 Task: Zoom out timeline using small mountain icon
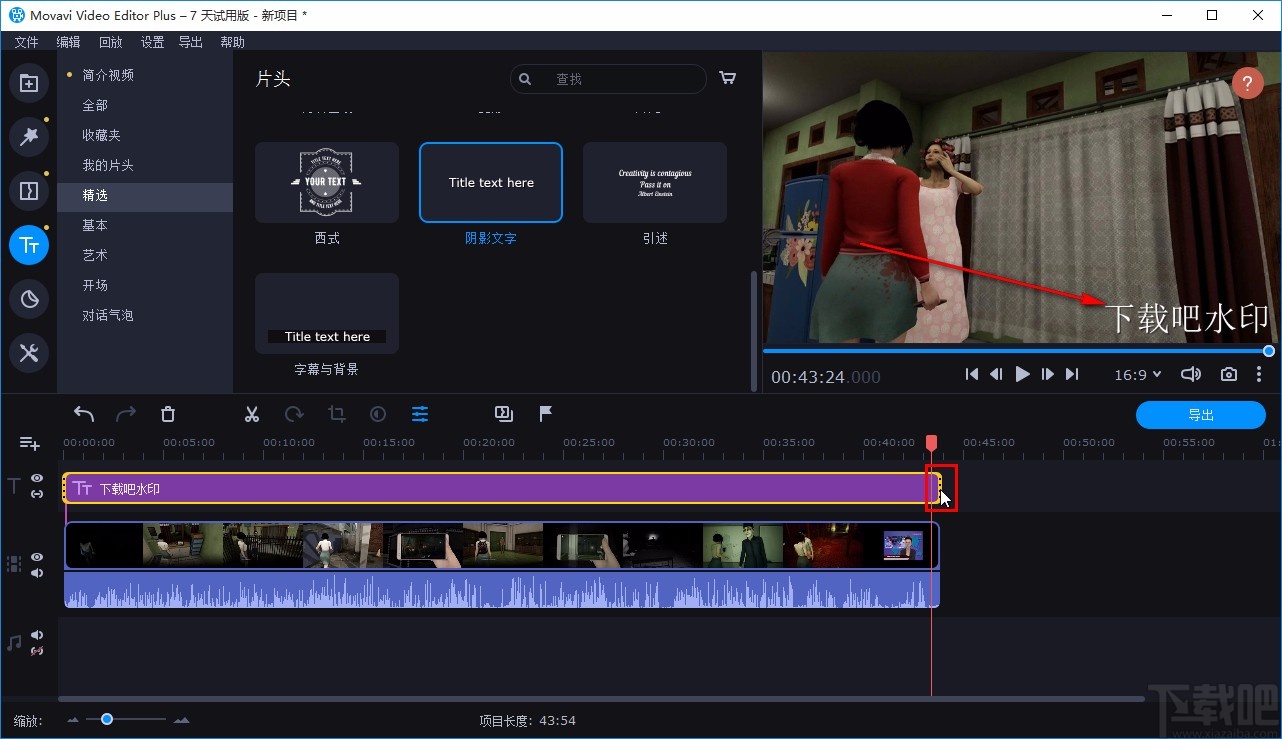pyautogui.click(x=73, y=720)
